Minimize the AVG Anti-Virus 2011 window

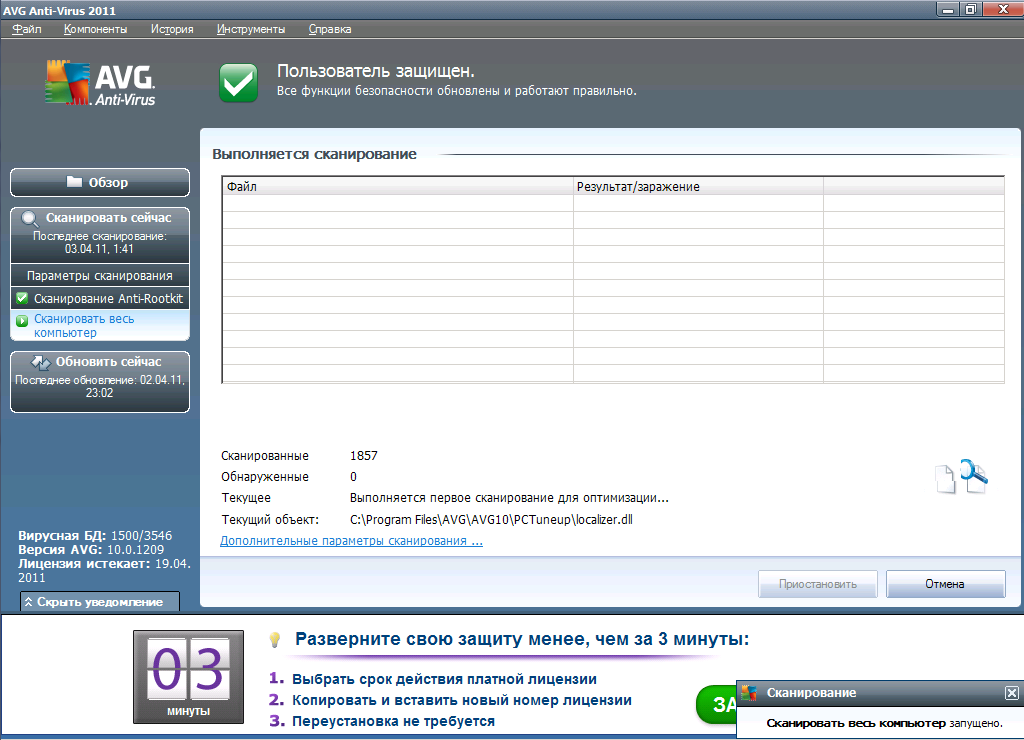coord(948,9)
